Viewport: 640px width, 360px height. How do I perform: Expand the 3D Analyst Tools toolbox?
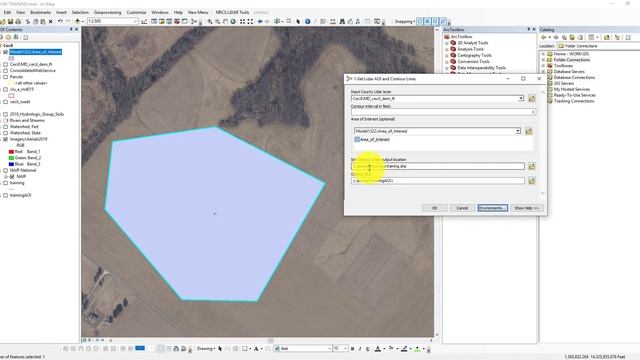447,43
